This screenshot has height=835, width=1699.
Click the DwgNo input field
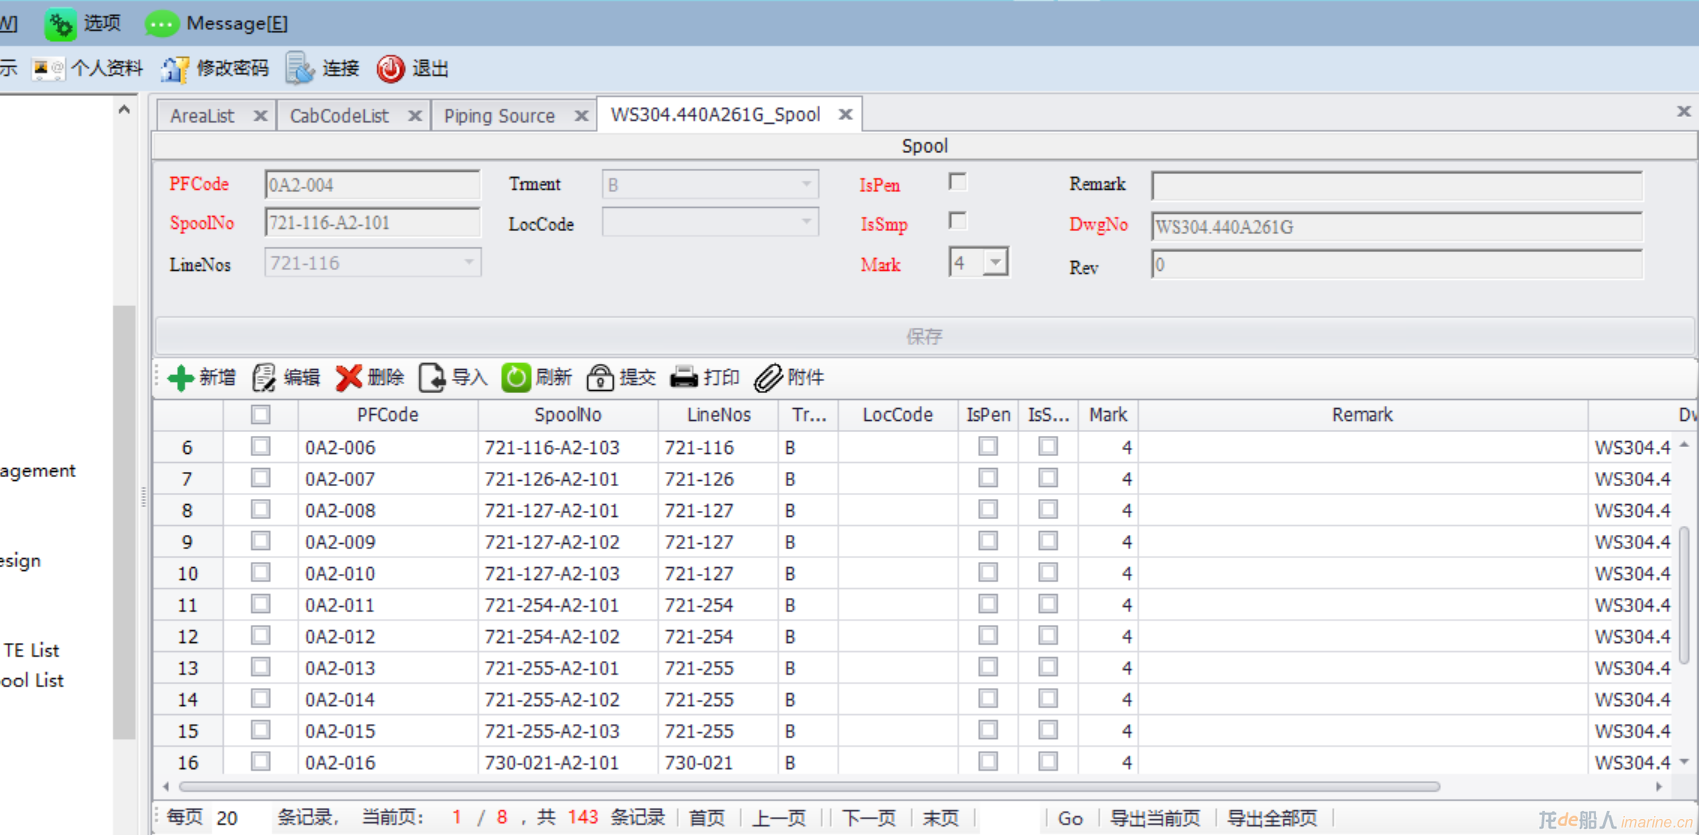click(x=1396, y=227)
